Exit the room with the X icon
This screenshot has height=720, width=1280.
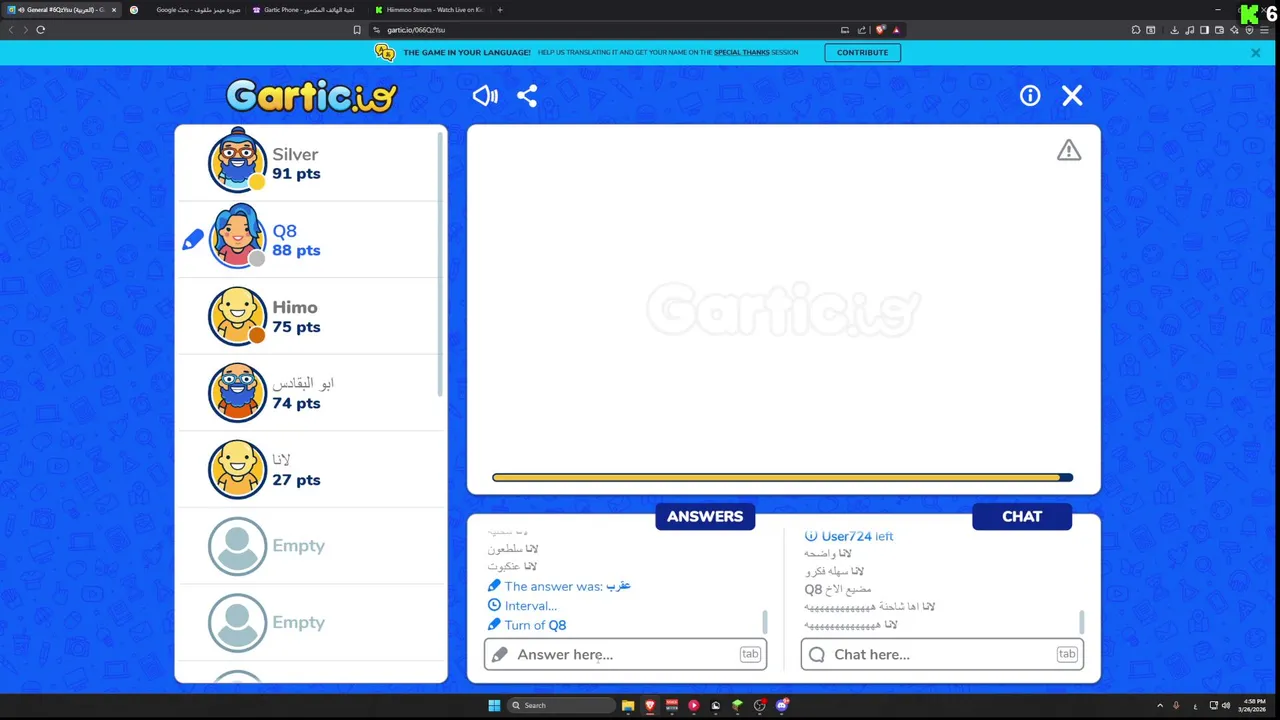(1072, 95)
